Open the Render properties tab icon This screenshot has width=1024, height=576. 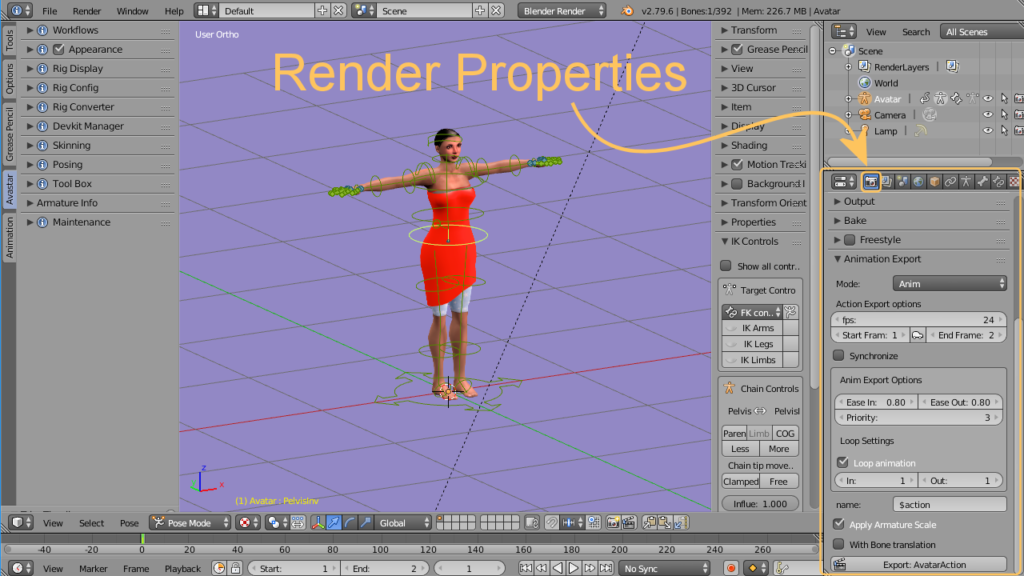pyautogui.click(x=871, y=181)
